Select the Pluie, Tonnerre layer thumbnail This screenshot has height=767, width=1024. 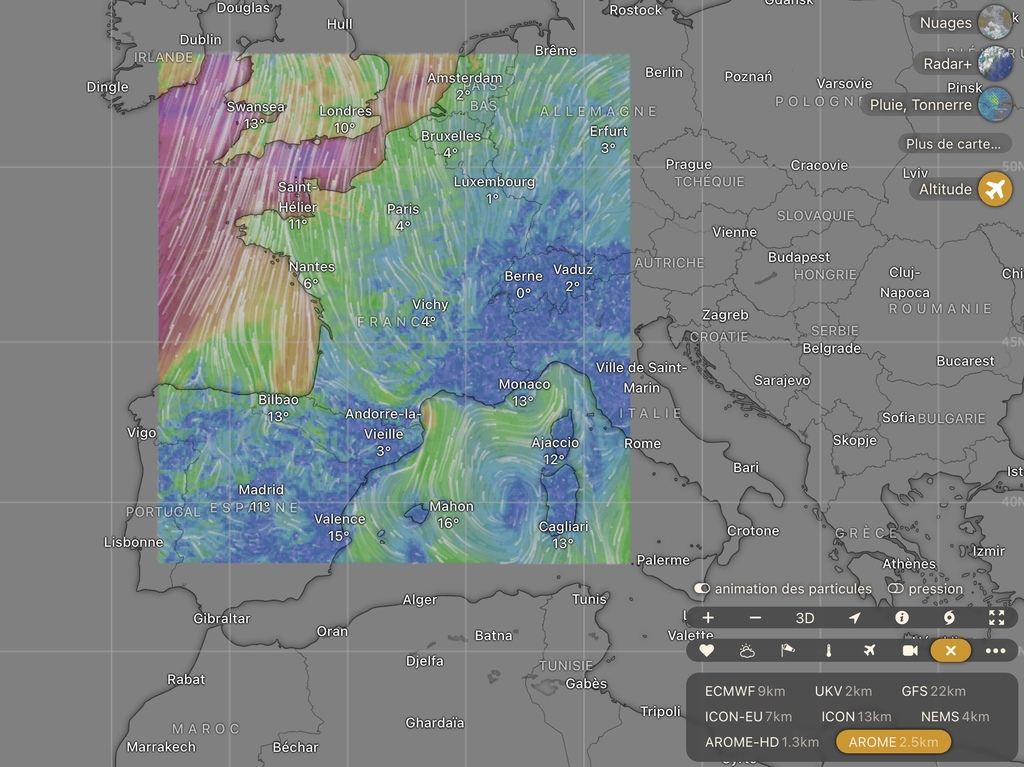[995, 105]
